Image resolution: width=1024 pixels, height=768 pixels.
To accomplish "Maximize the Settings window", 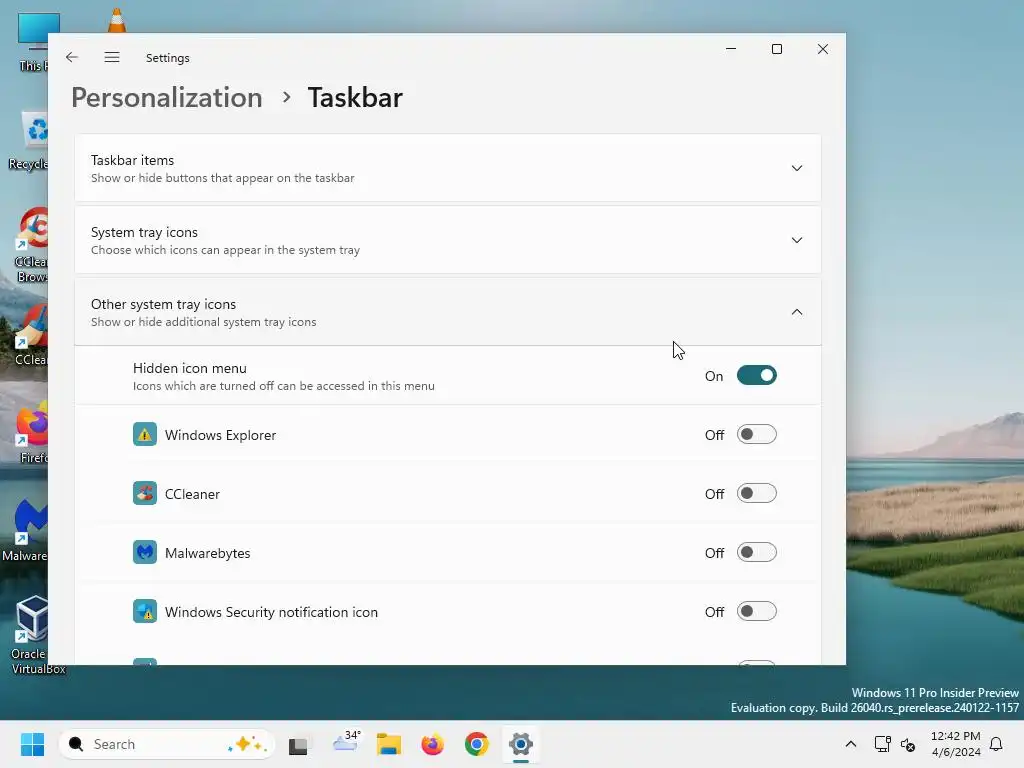I will pos(776,49).
